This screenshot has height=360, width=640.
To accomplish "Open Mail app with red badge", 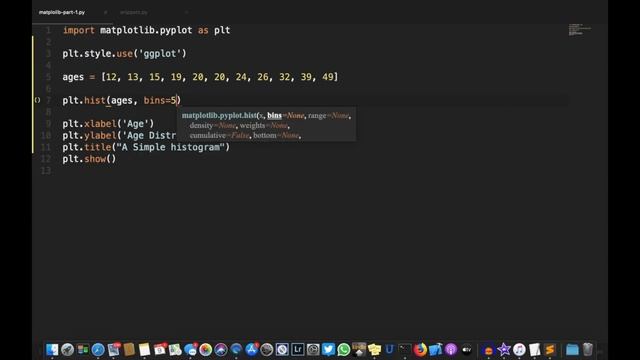I will pyautogui.click(x=114, y=349).
